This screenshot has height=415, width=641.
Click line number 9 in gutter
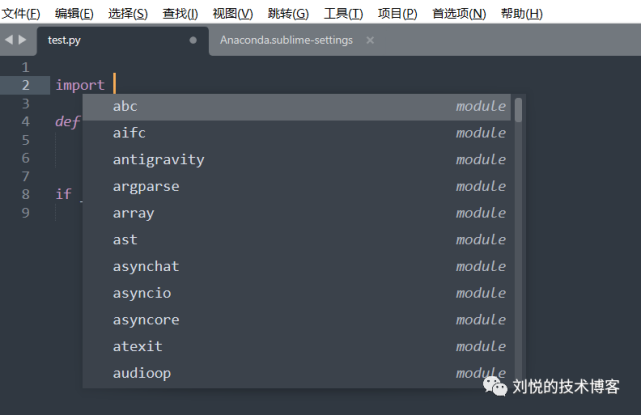click(25, 213)
